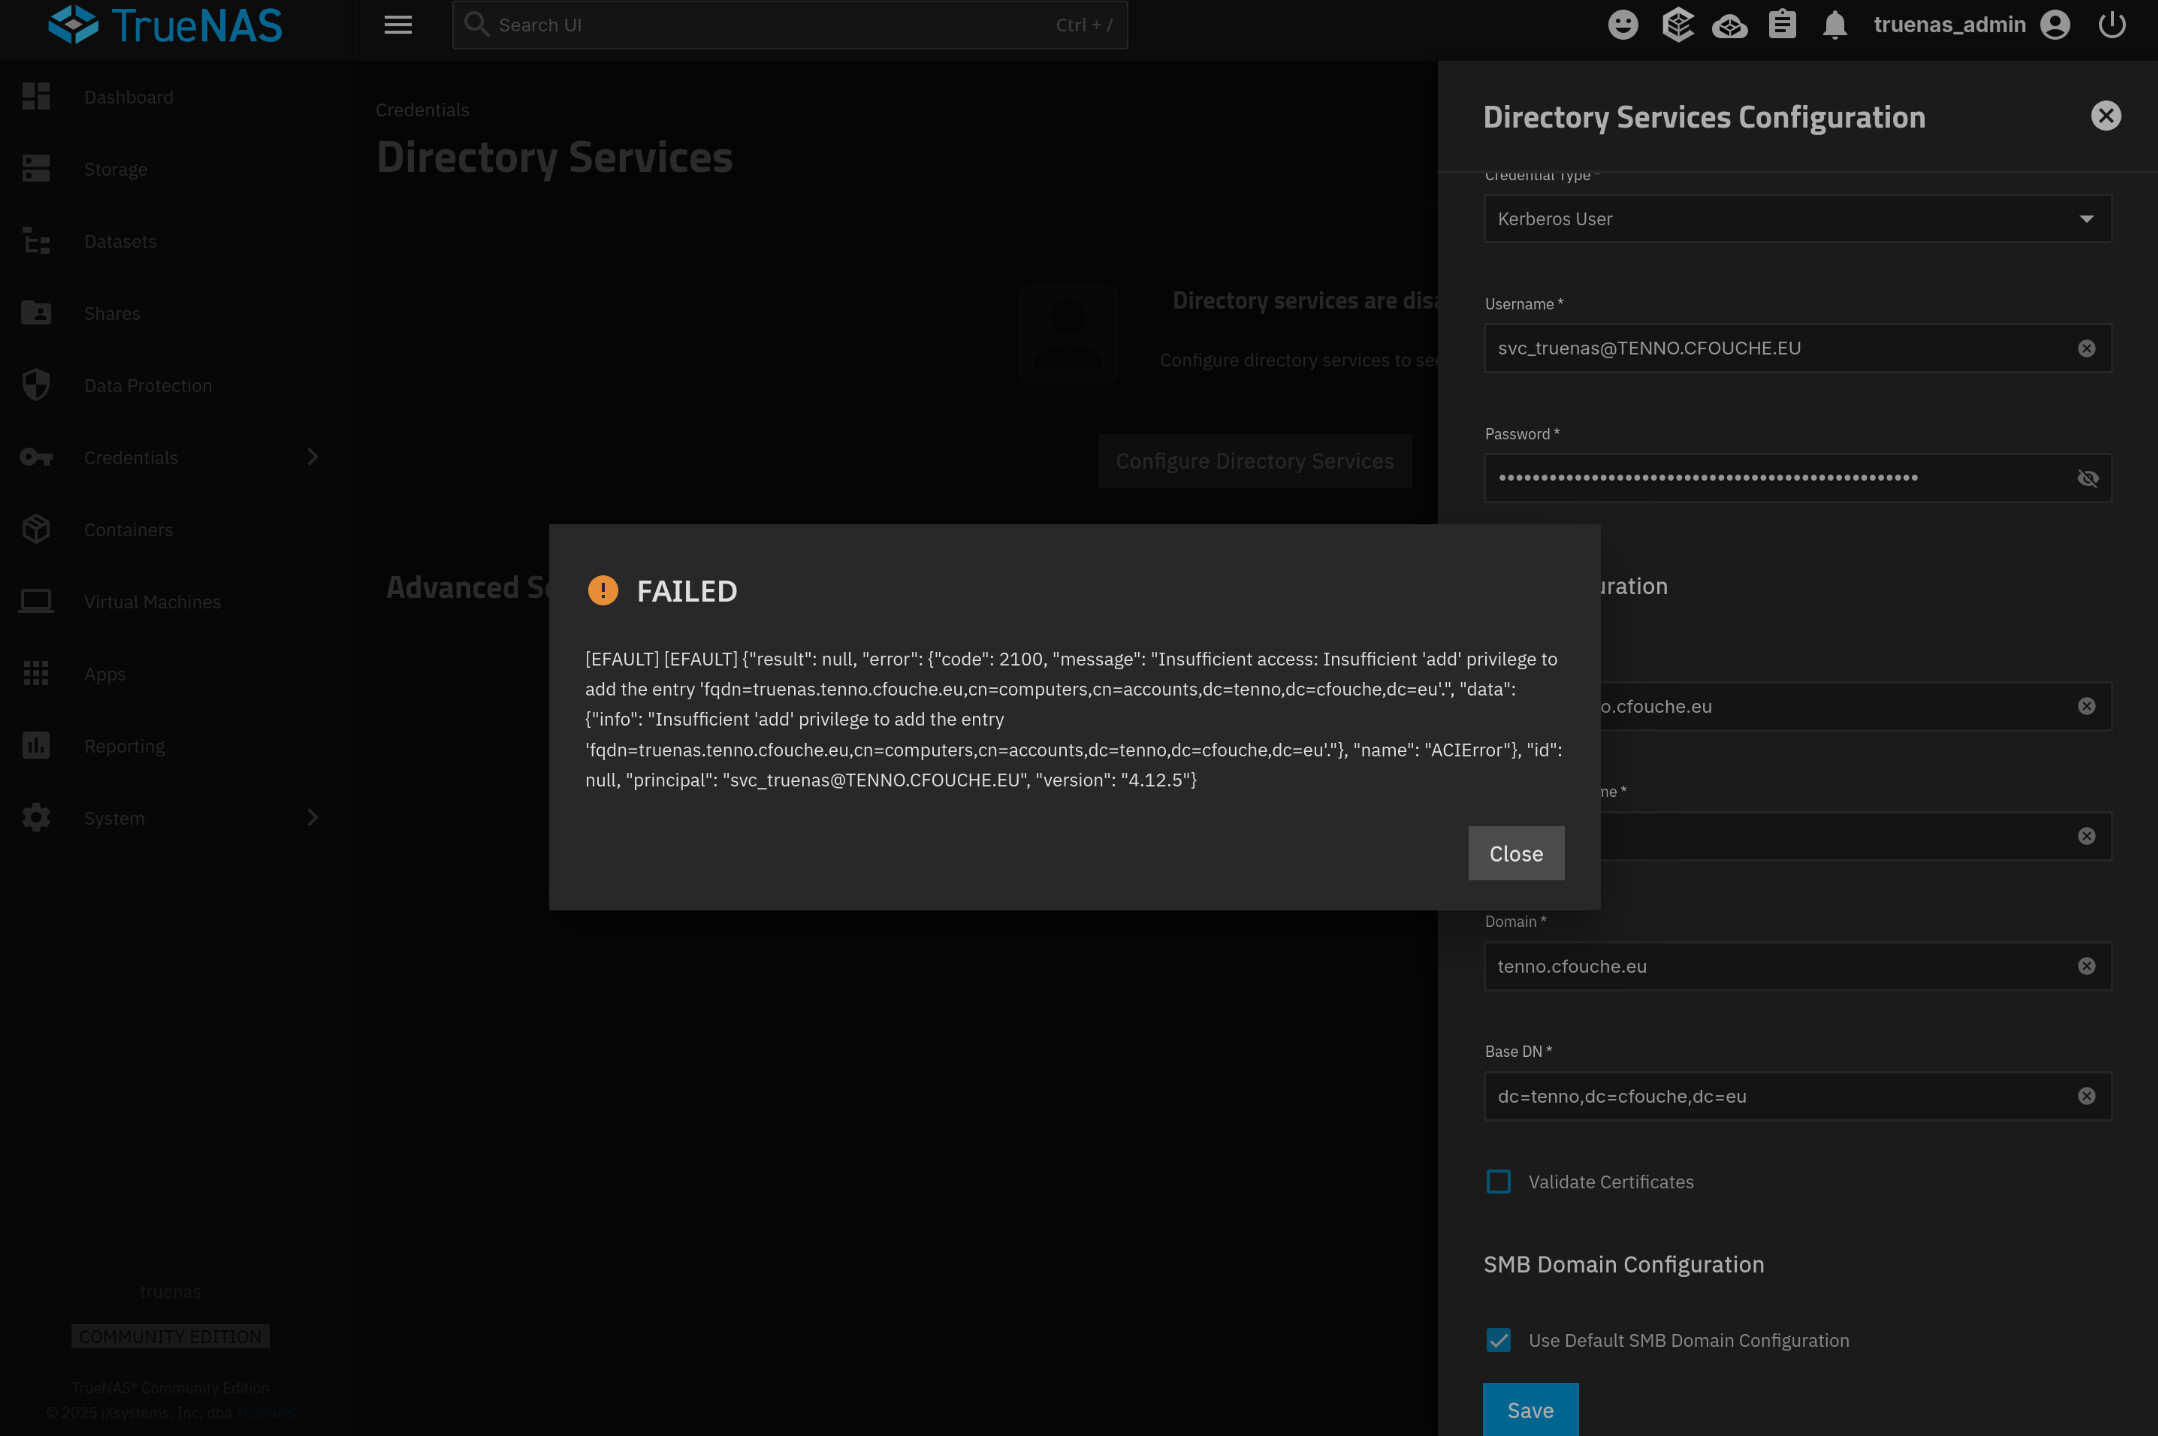2158x1436 pixels.
Task: Open the Datasets menu item
Action: tap(120, 241)
